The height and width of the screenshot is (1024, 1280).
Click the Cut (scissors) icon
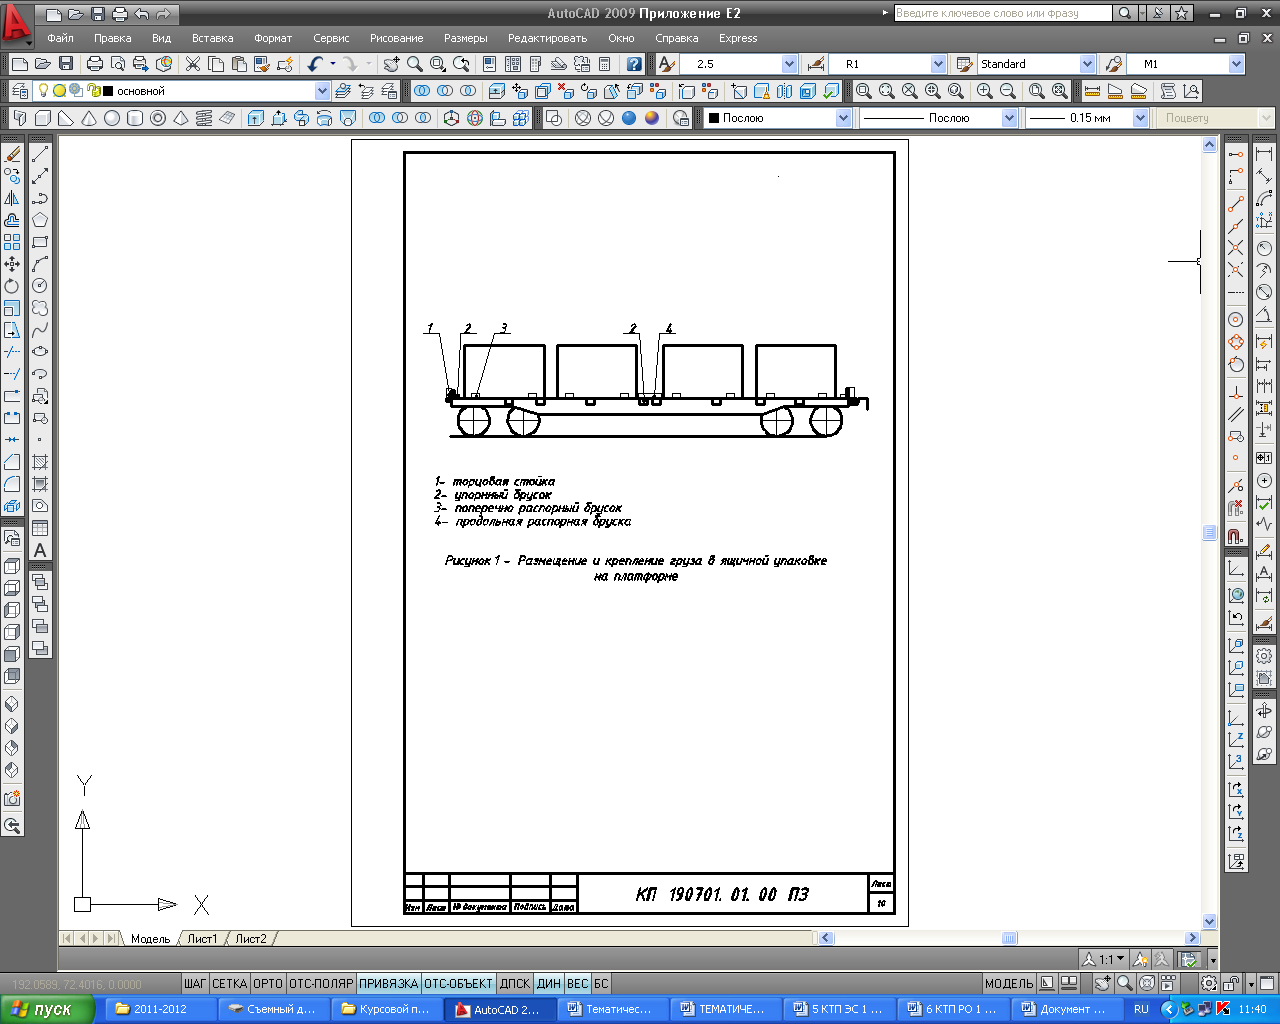pyautogui.click(x=192, y=64)
